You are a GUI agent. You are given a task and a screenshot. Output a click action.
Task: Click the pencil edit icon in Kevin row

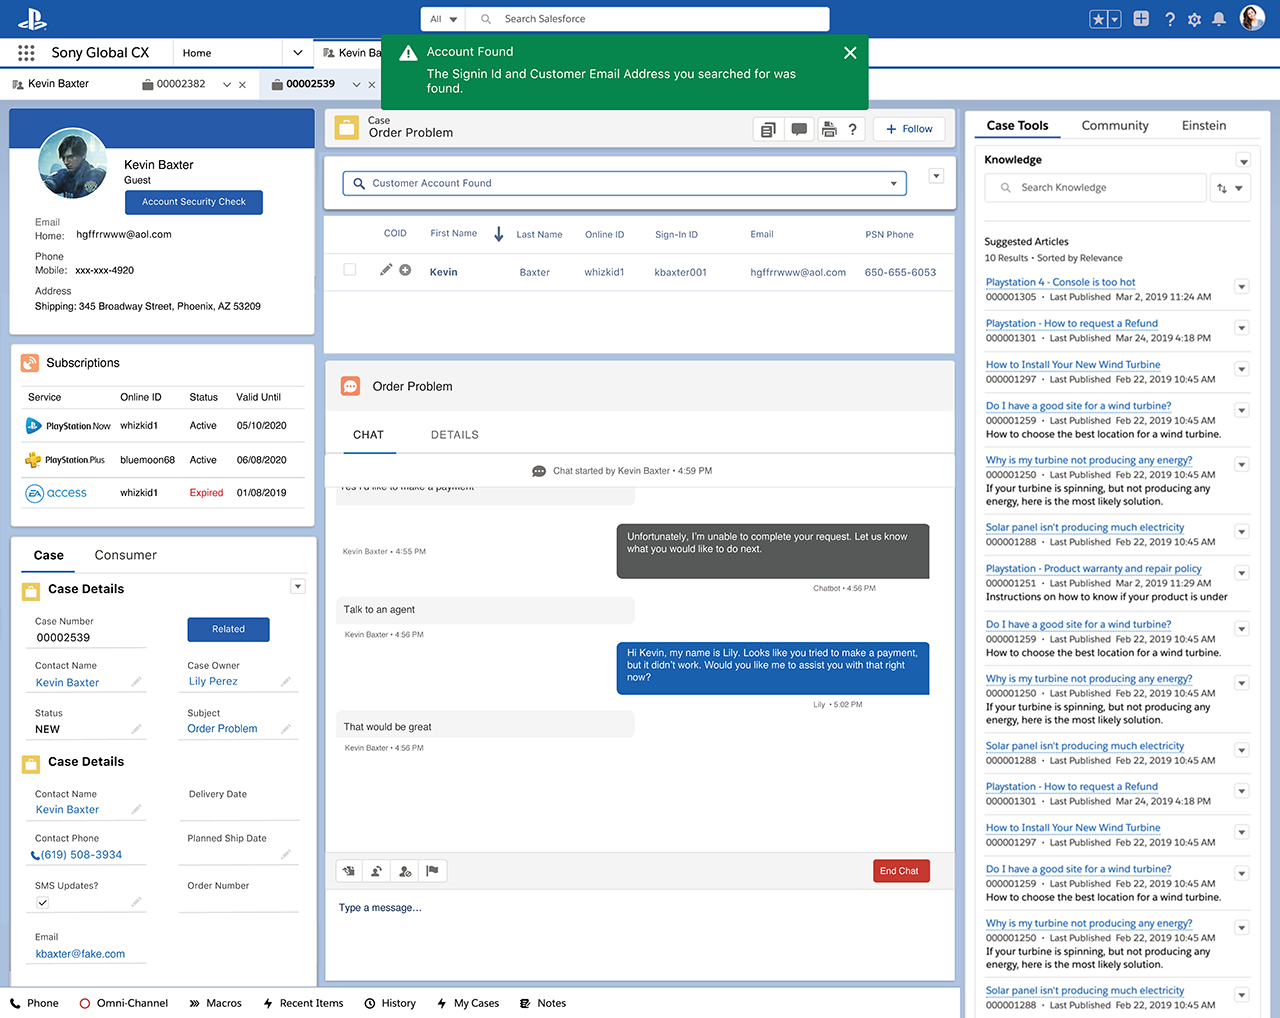point(386,270)
